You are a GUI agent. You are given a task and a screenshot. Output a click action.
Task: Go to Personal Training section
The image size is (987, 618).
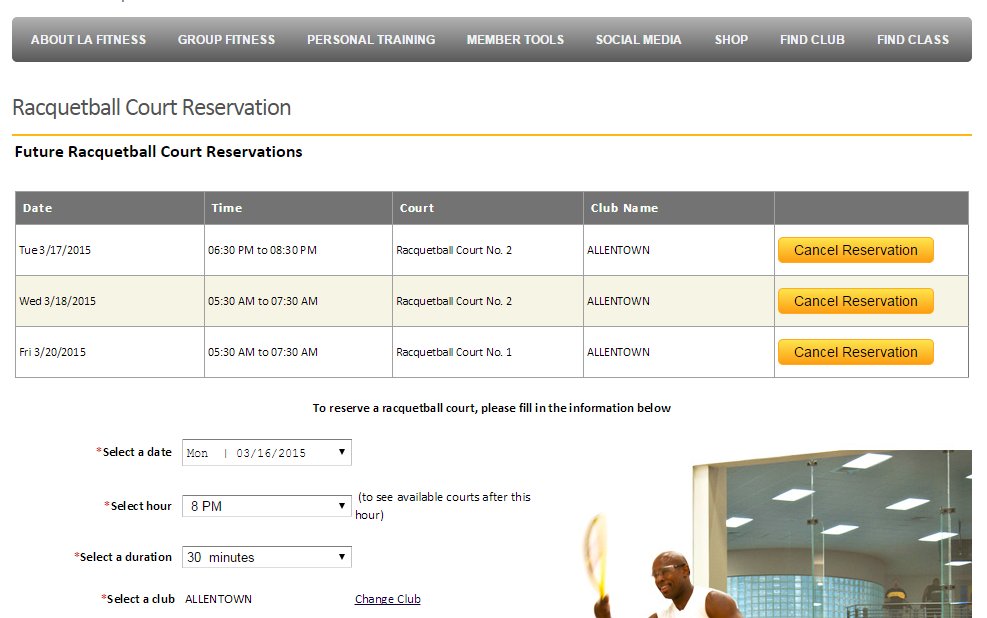(x=370, y=40)
